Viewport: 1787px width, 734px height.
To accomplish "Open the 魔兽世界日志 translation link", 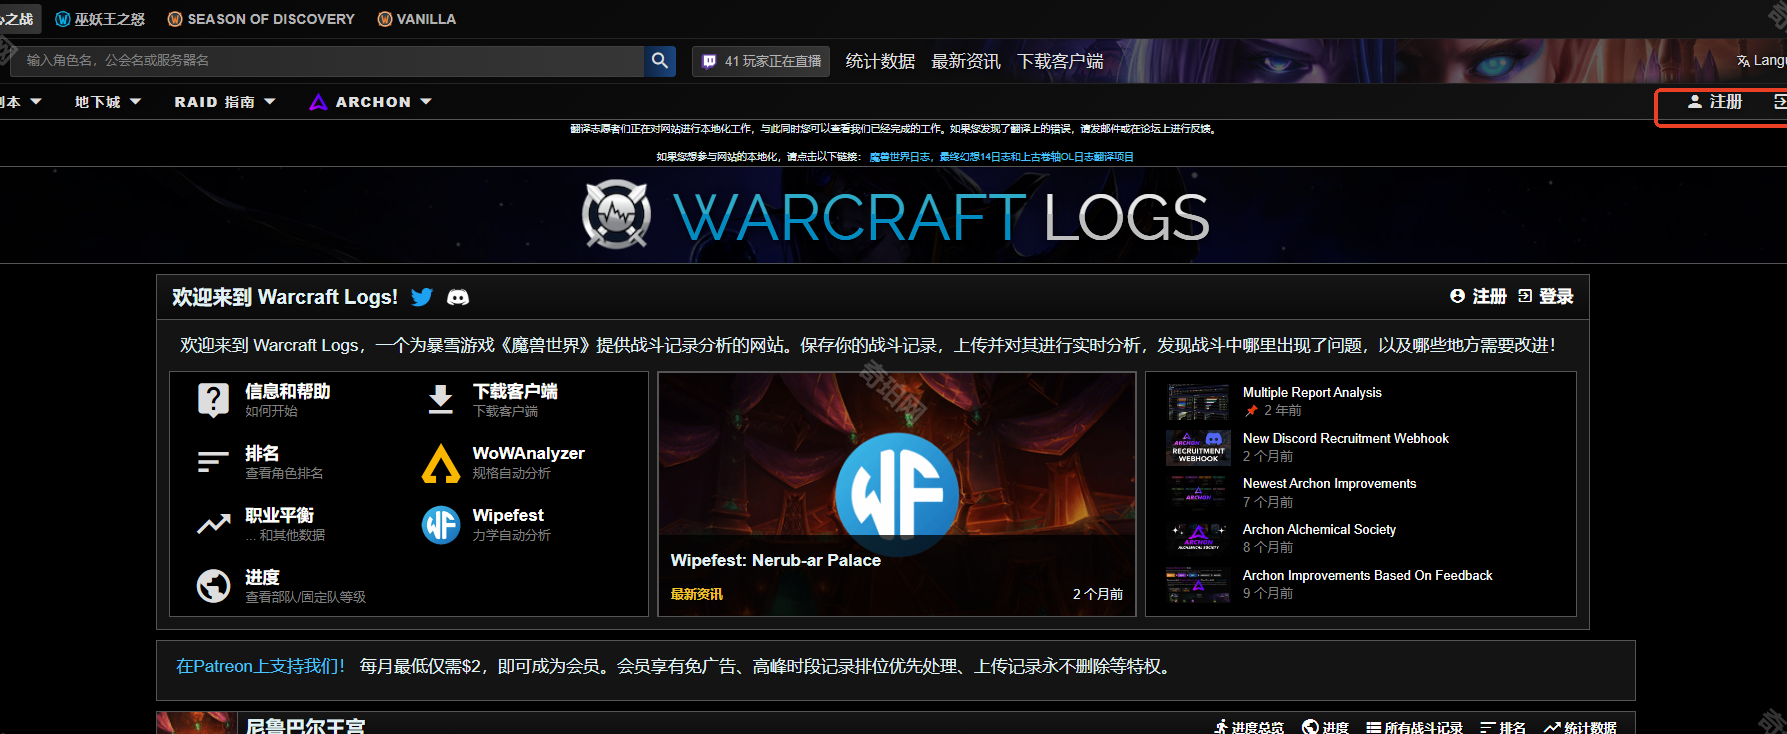I will [x=900, y=157].
